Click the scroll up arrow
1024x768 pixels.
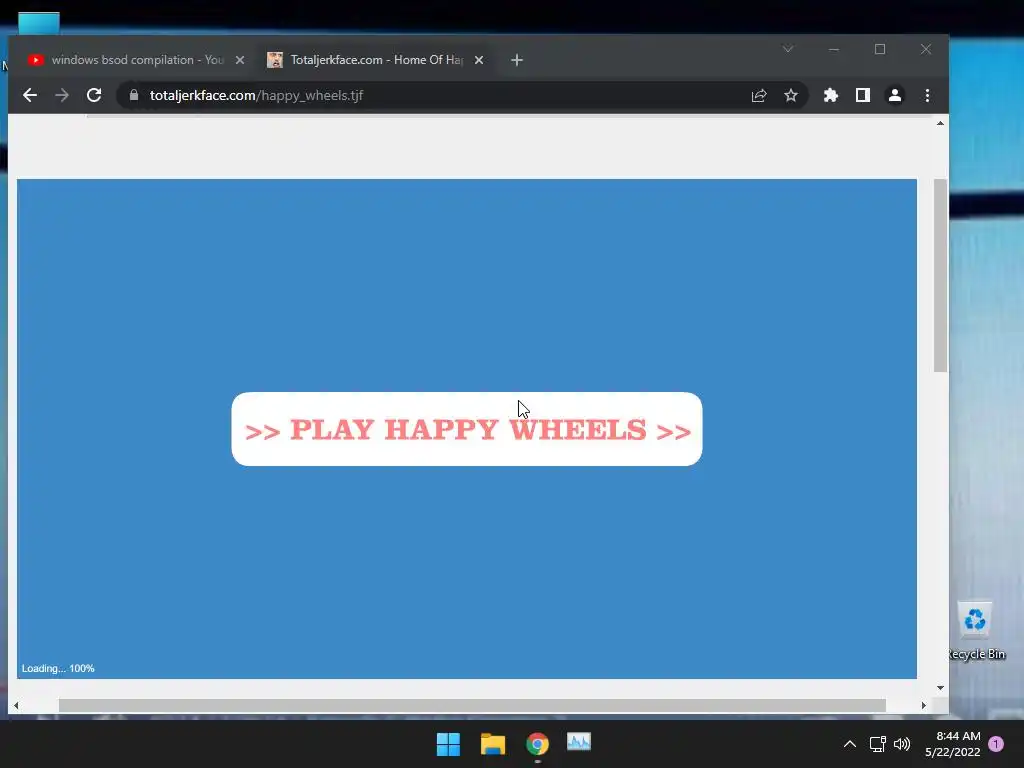click(940, 123)
